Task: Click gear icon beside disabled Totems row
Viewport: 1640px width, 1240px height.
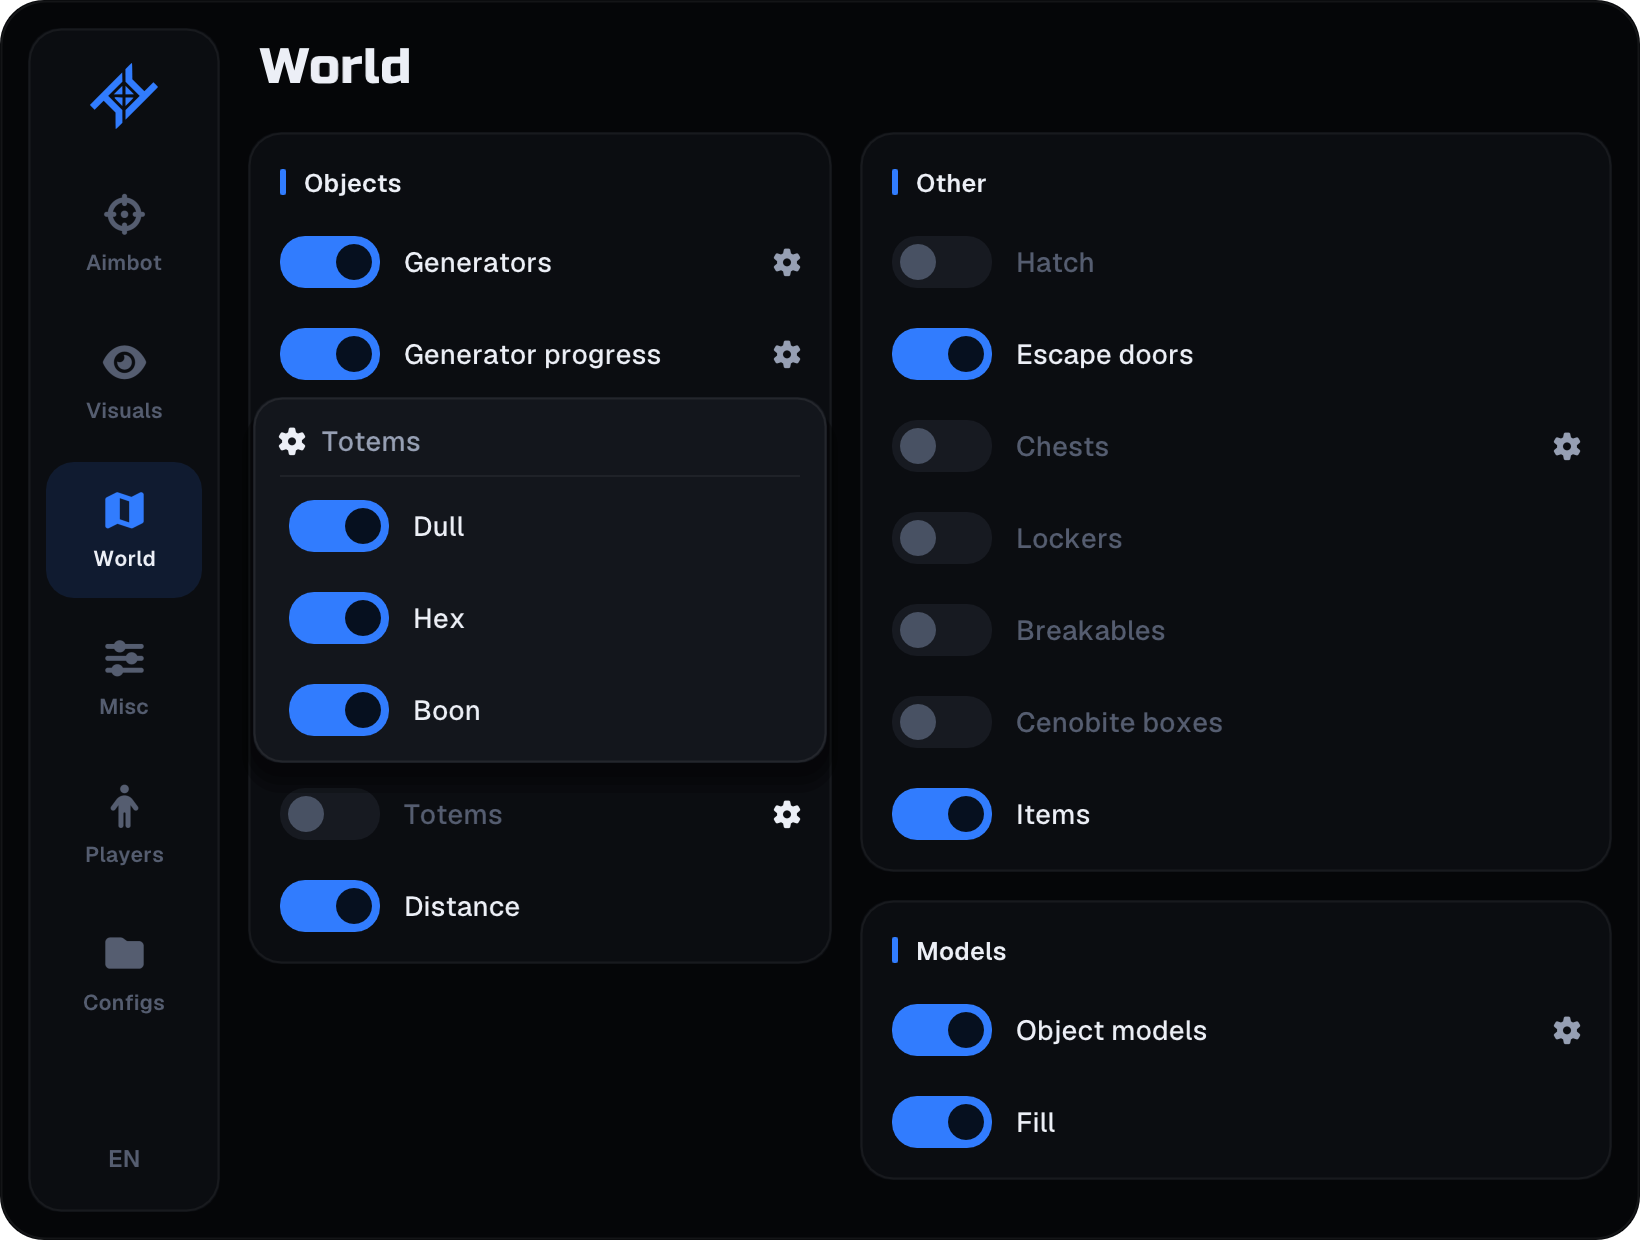Action: coord(787,814)
